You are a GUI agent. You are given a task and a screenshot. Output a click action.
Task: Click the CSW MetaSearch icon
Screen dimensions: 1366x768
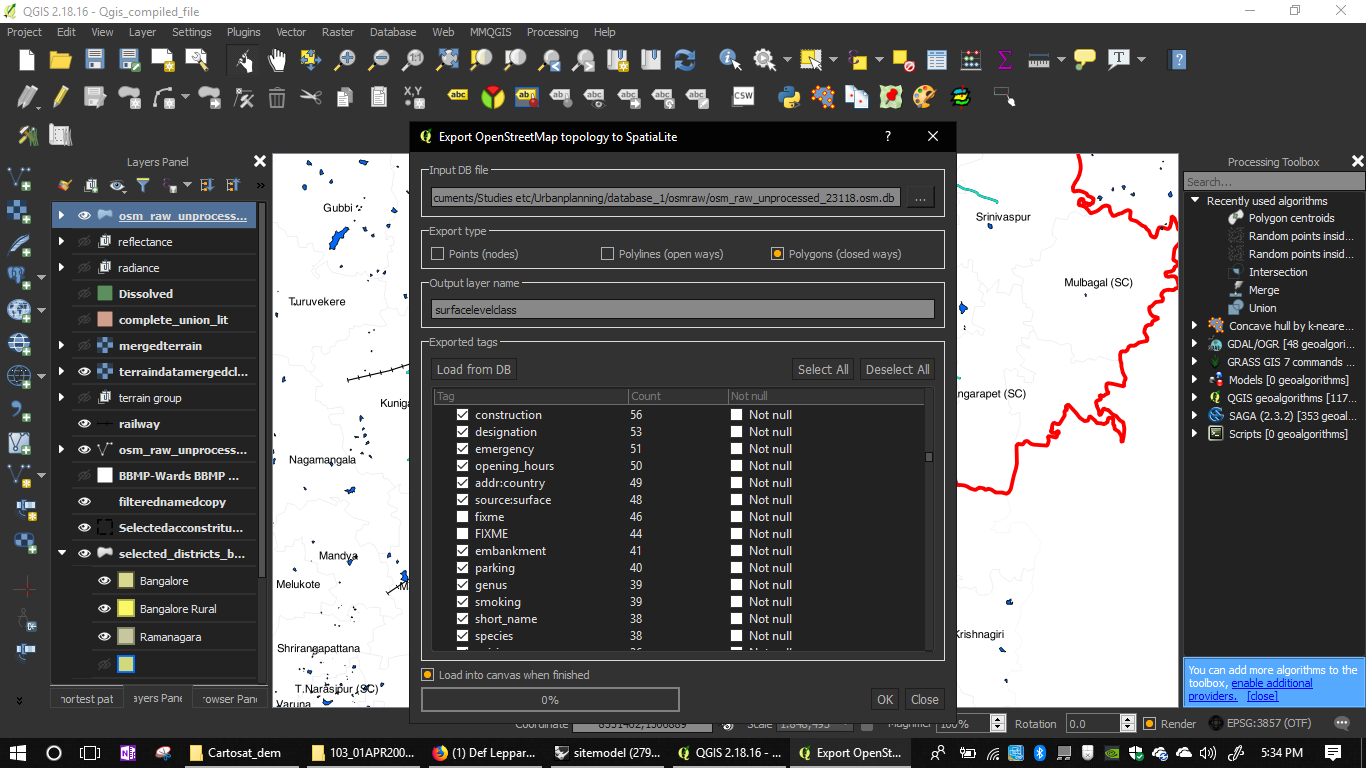pos(743,97)
